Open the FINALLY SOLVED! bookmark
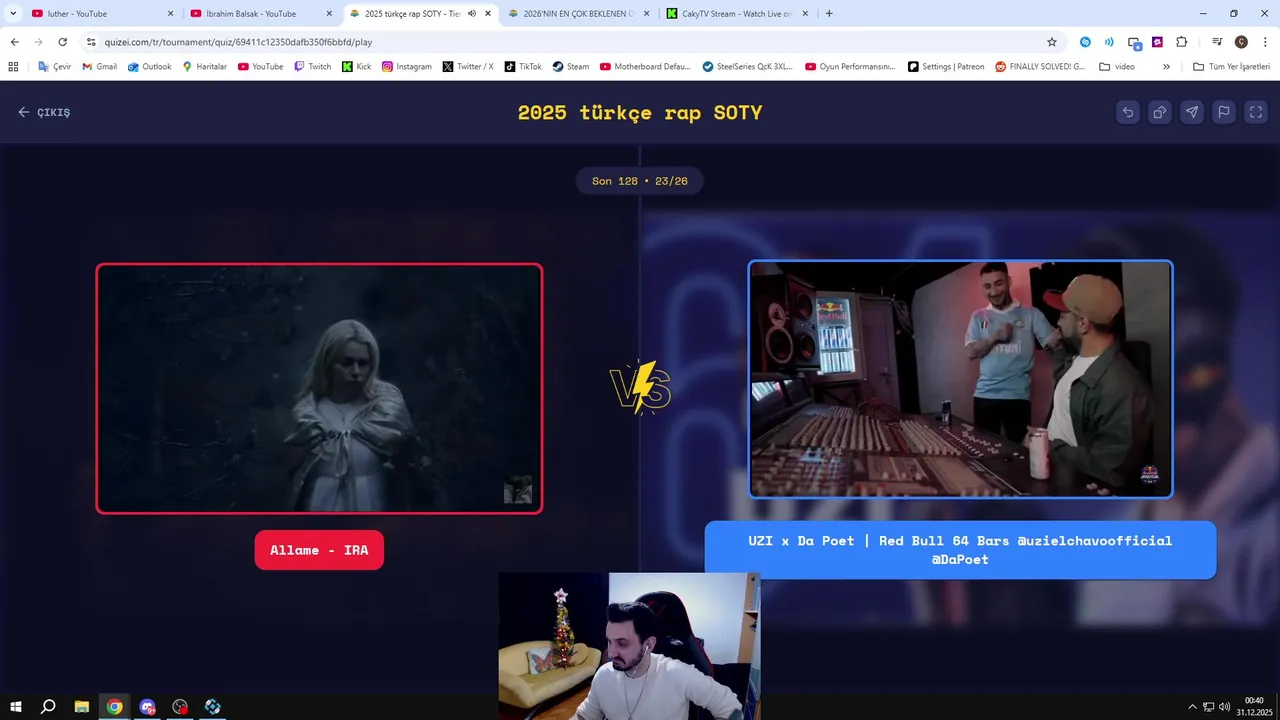Image resolution: width=1280 pixels, height=720 pixels. click(1039, 67)
